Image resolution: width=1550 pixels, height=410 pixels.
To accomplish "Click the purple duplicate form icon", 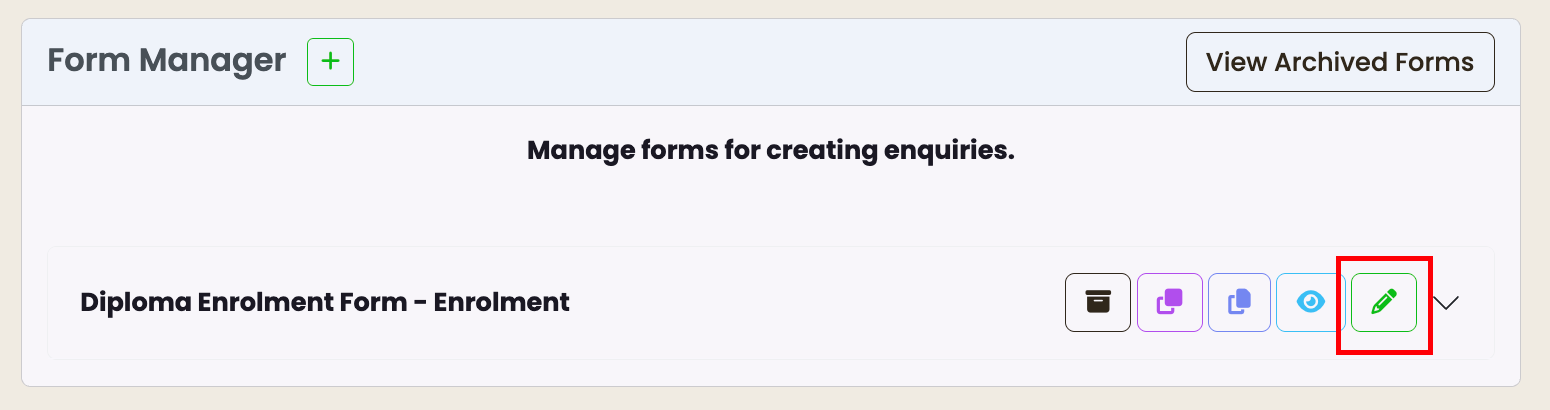I will pos(1170,302).
